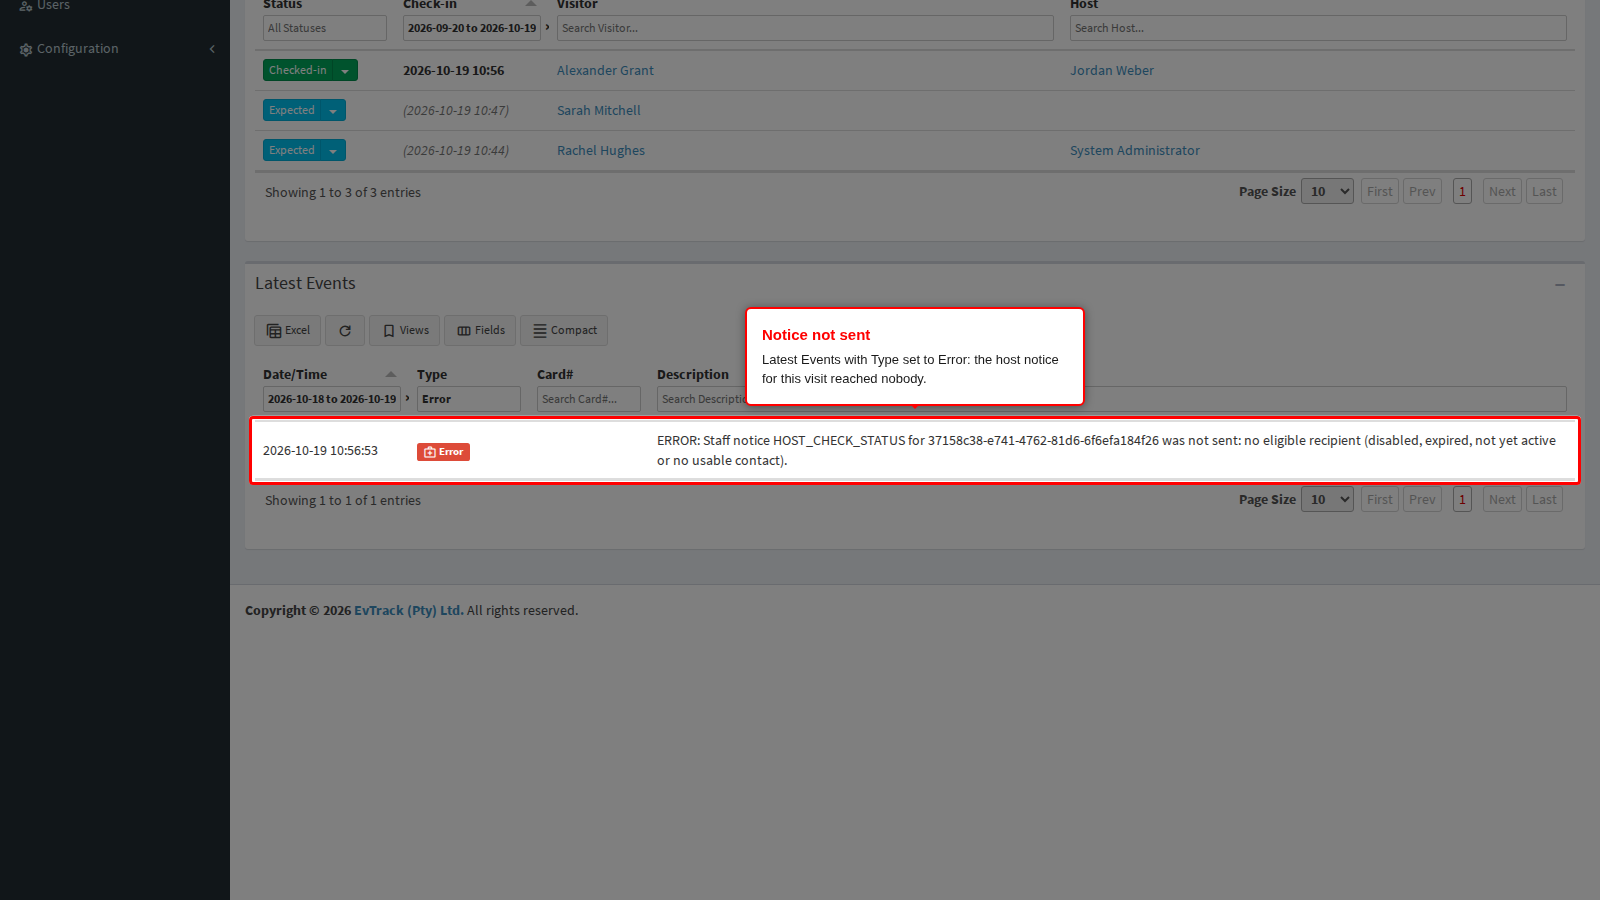Open host System Administrator
The width and height of the screenshot is (1600, 900).
click(1134, 151)
